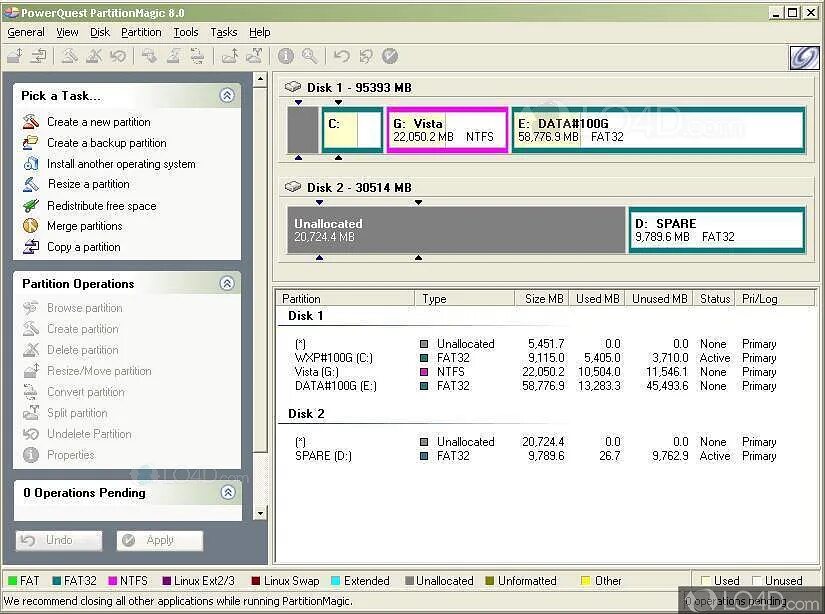Click the Undo last change toolbar icon
This screenshot has height=614, width=825.
(342, 56)
